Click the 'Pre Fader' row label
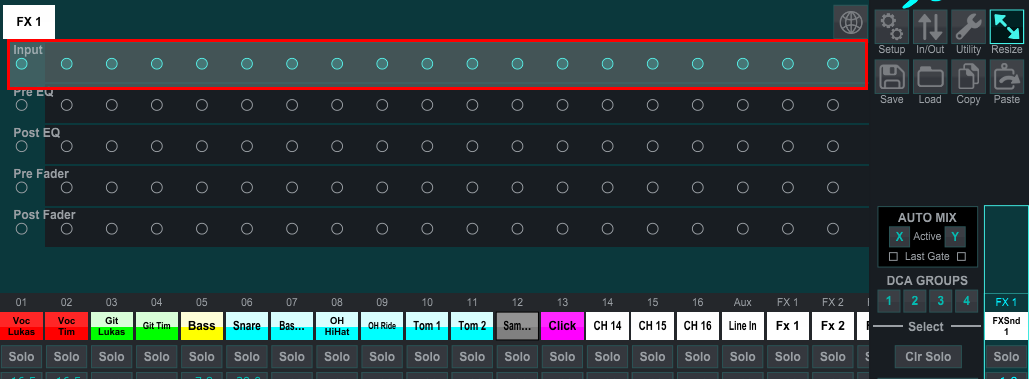 point(41,173)
